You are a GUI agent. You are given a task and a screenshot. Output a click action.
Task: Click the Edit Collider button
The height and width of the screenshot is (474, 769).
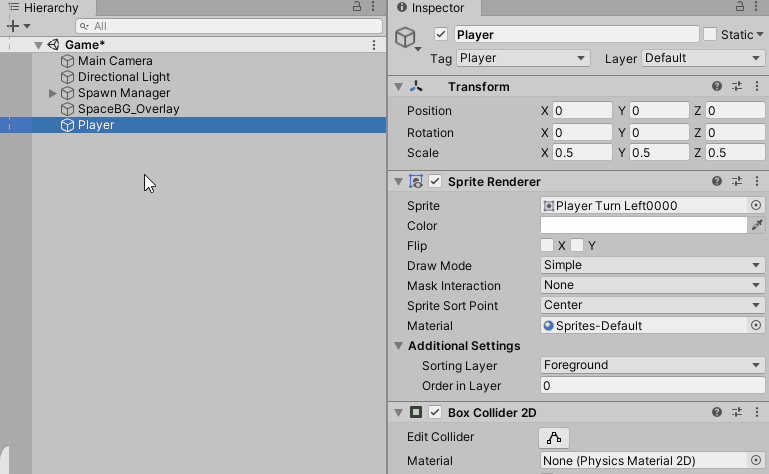pyautogui.click(x=554, y=438)
